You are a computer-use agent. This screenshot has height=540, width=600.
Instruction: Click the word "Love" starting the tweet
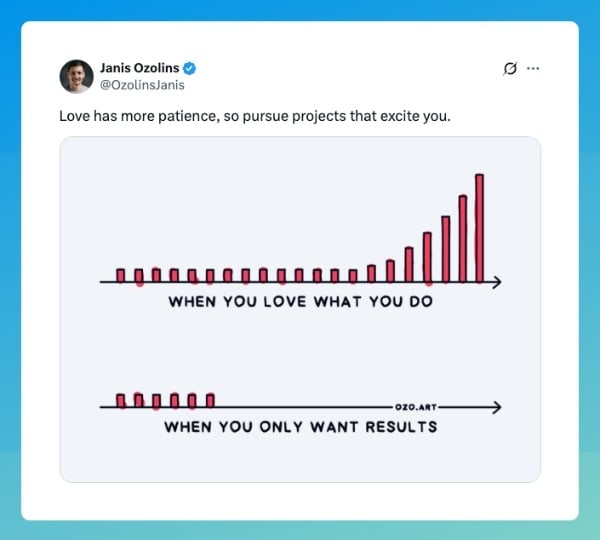click(x=73, y=116)
